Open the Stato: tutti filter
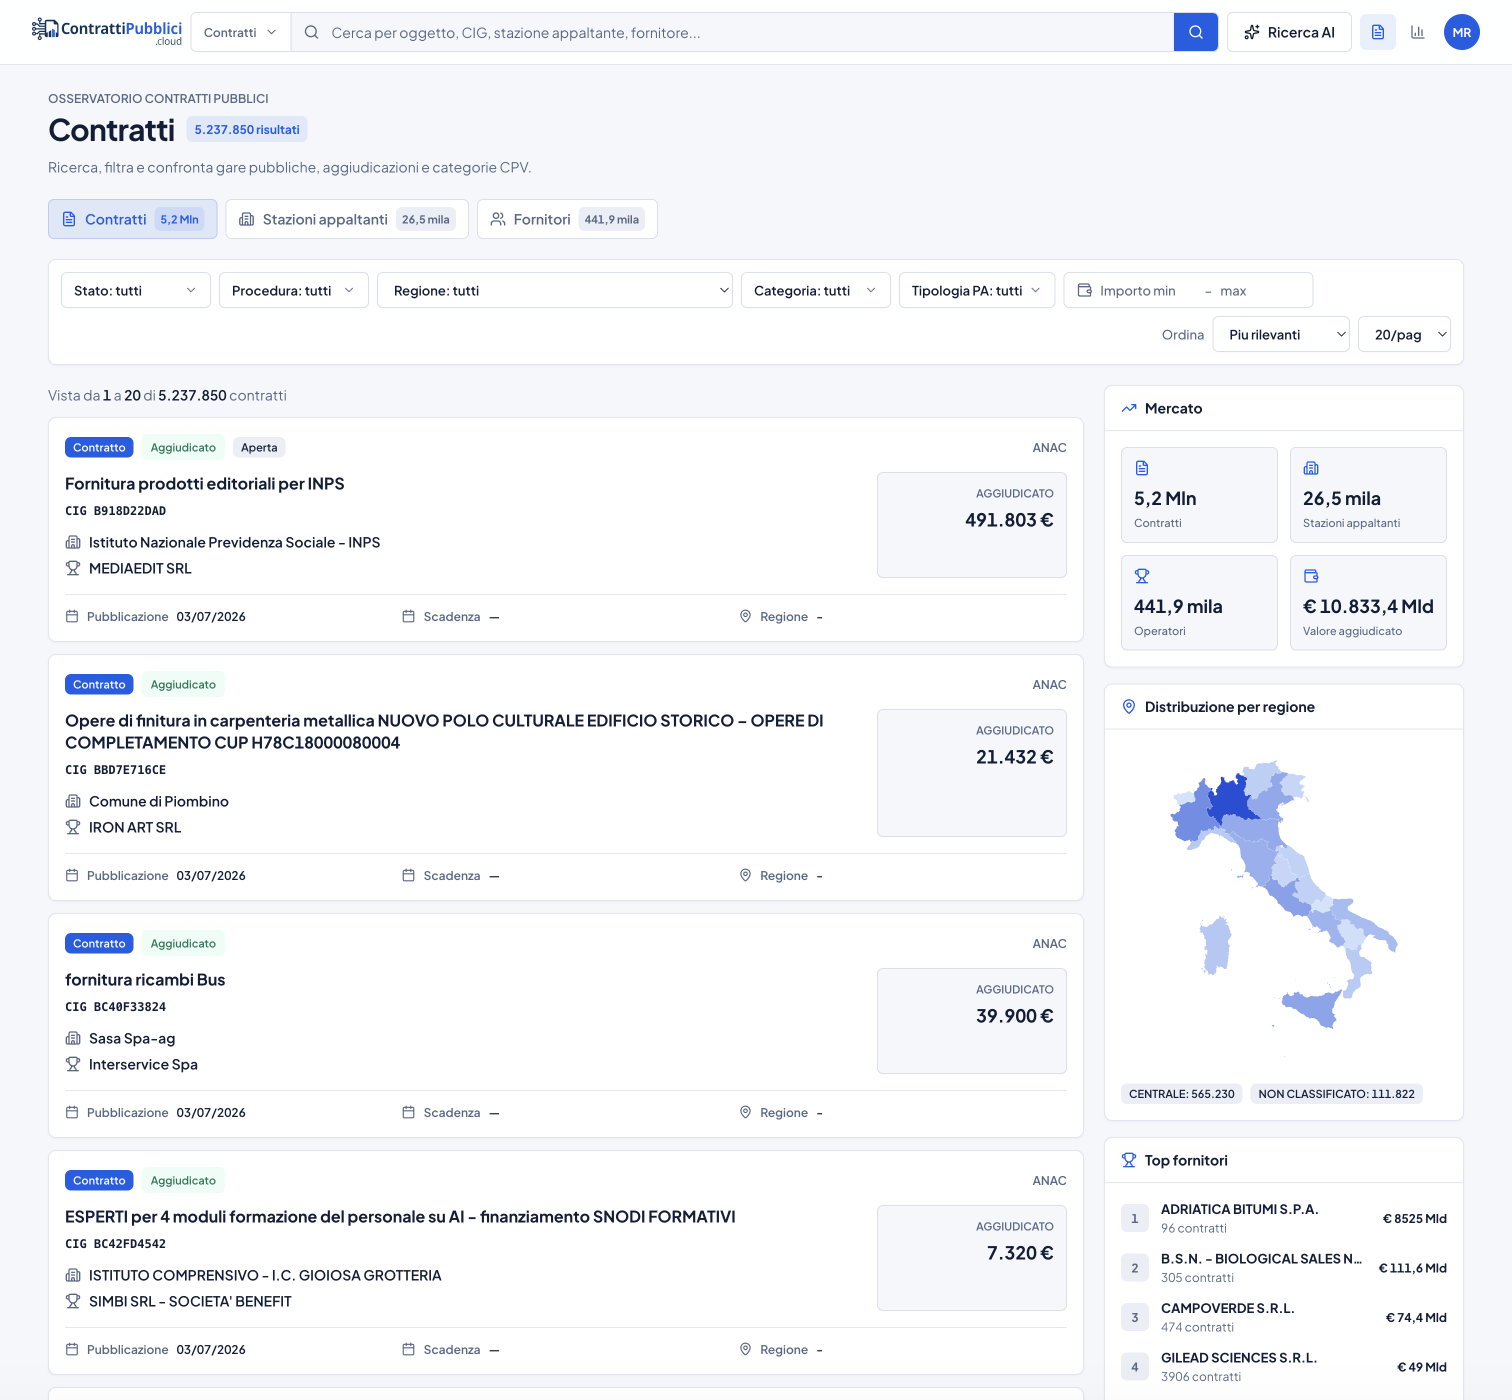The image size is (1512, 1400). [x=136, y=290]
